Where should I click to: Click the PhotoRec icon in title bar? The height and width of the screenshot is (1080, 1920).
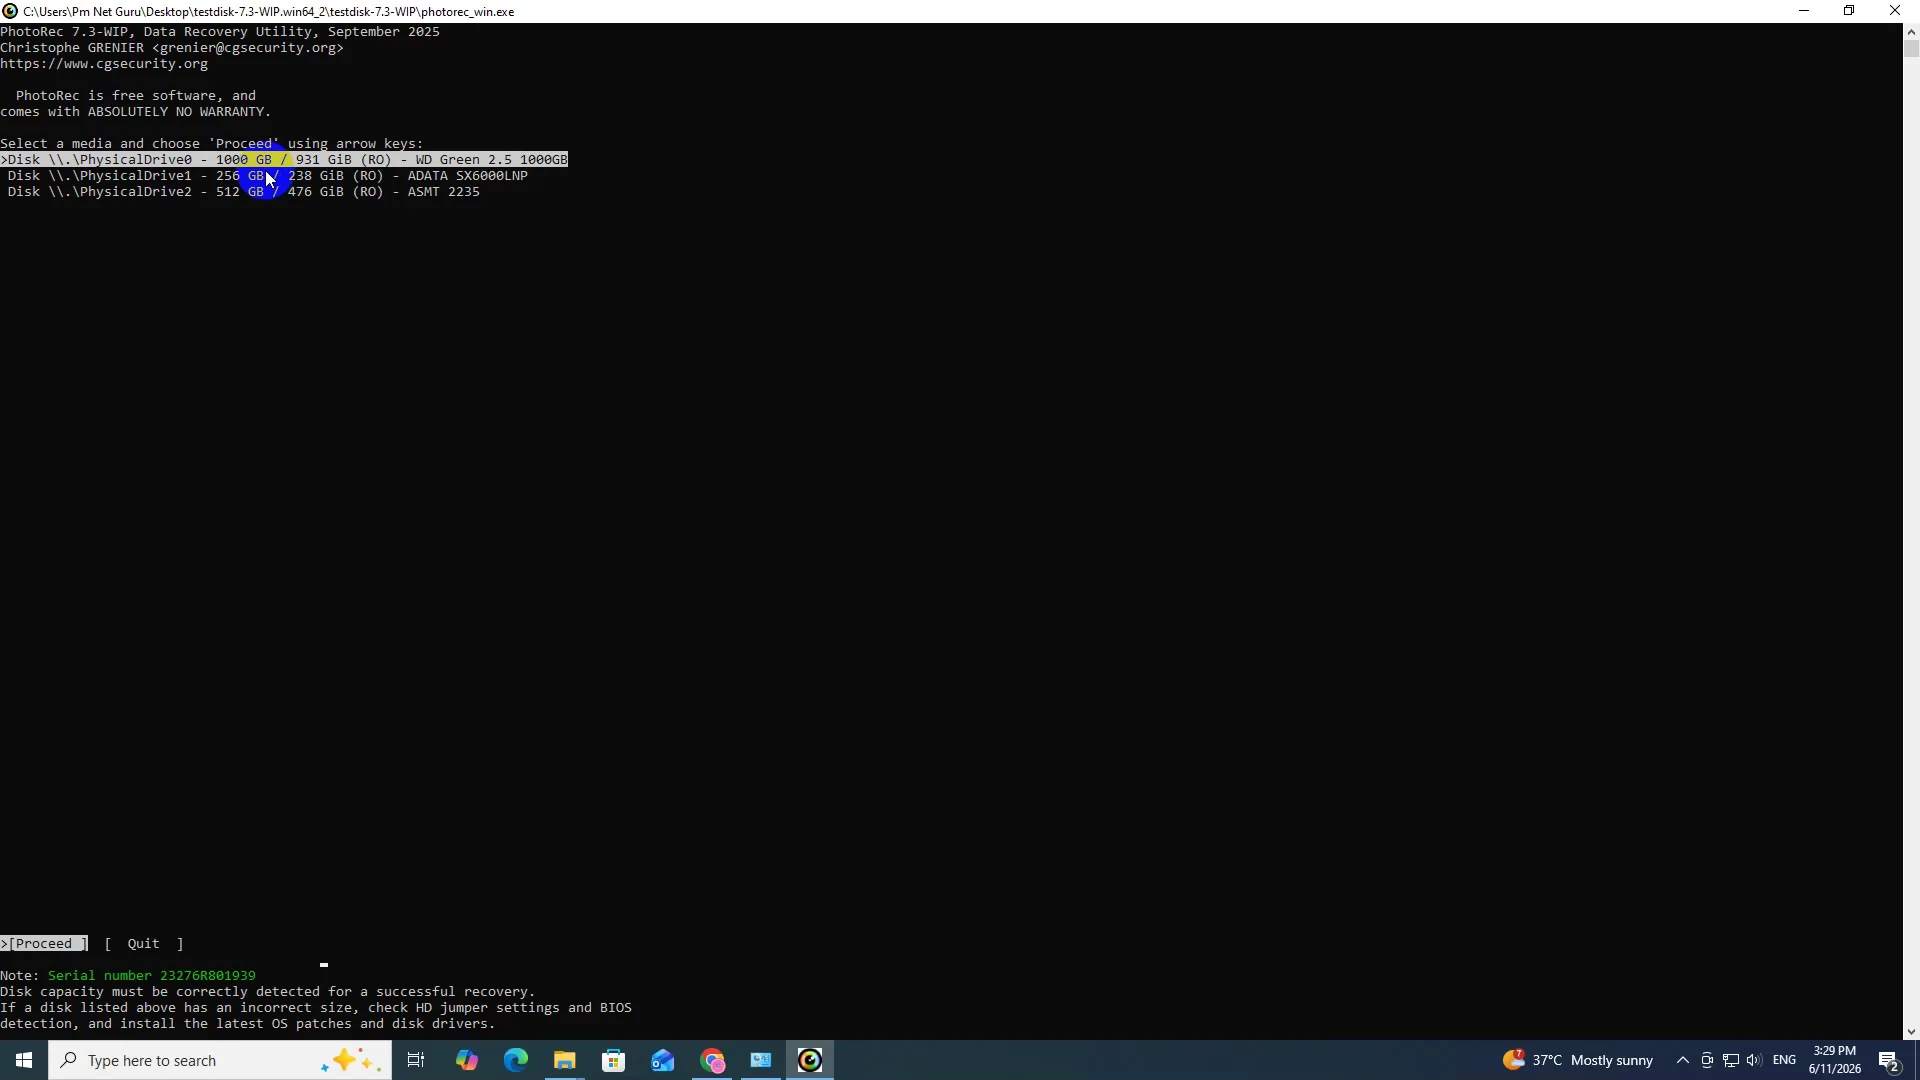tap(10, 11)
